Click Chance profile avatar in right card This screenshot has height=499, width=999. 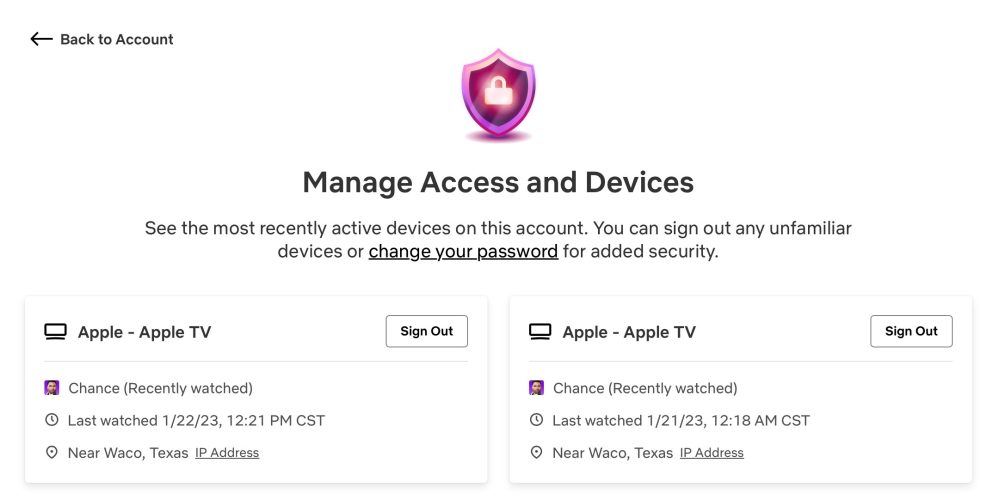point(537,388)
